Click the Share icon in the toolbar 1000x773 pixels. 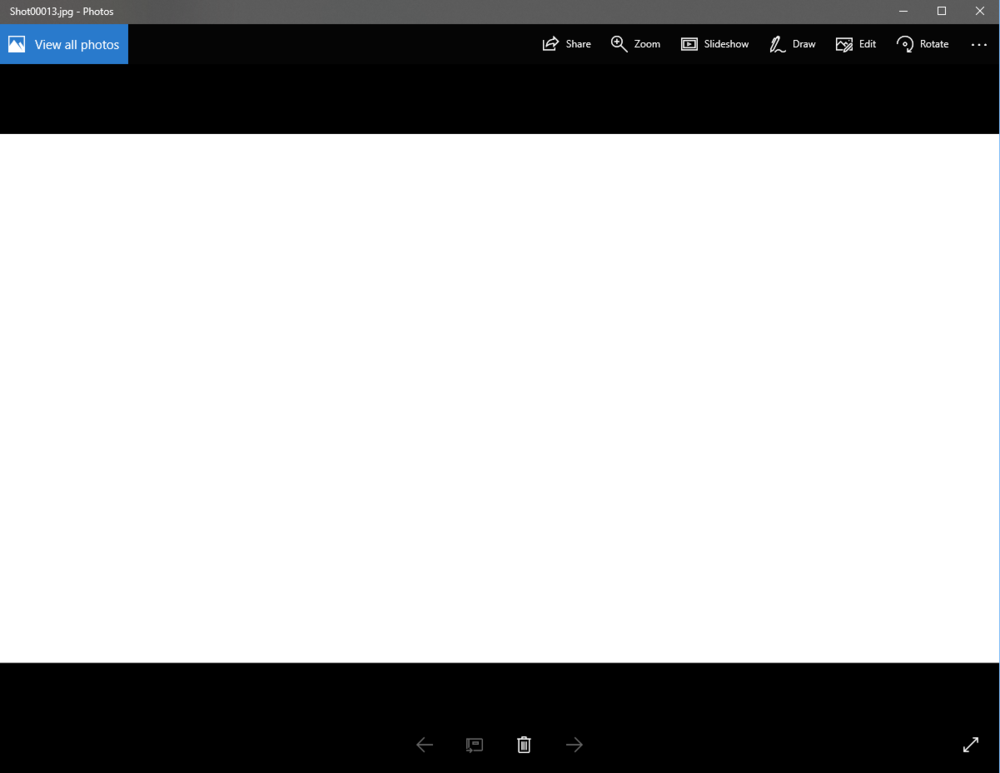551,44
